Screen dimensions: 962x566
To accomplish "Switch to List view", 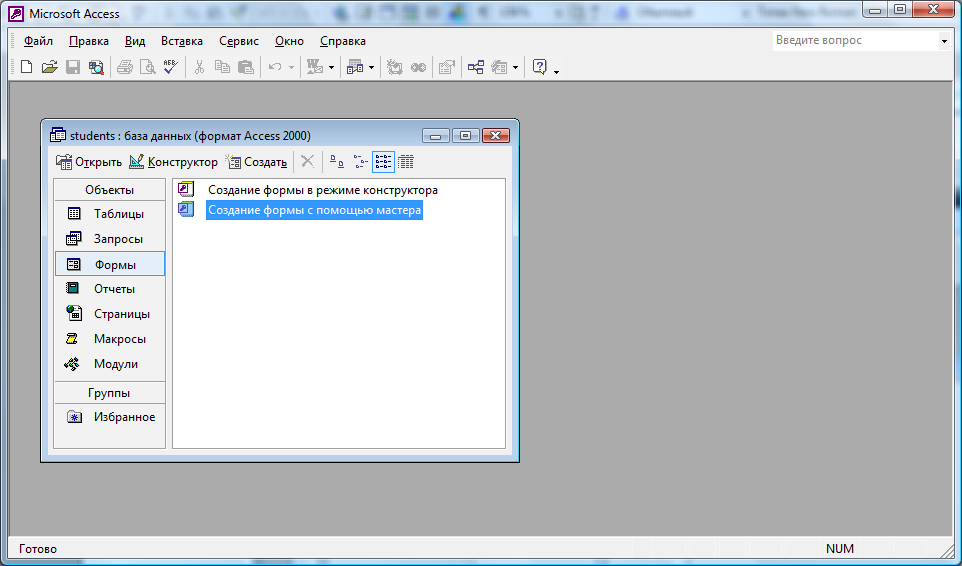I will point(383,162).
